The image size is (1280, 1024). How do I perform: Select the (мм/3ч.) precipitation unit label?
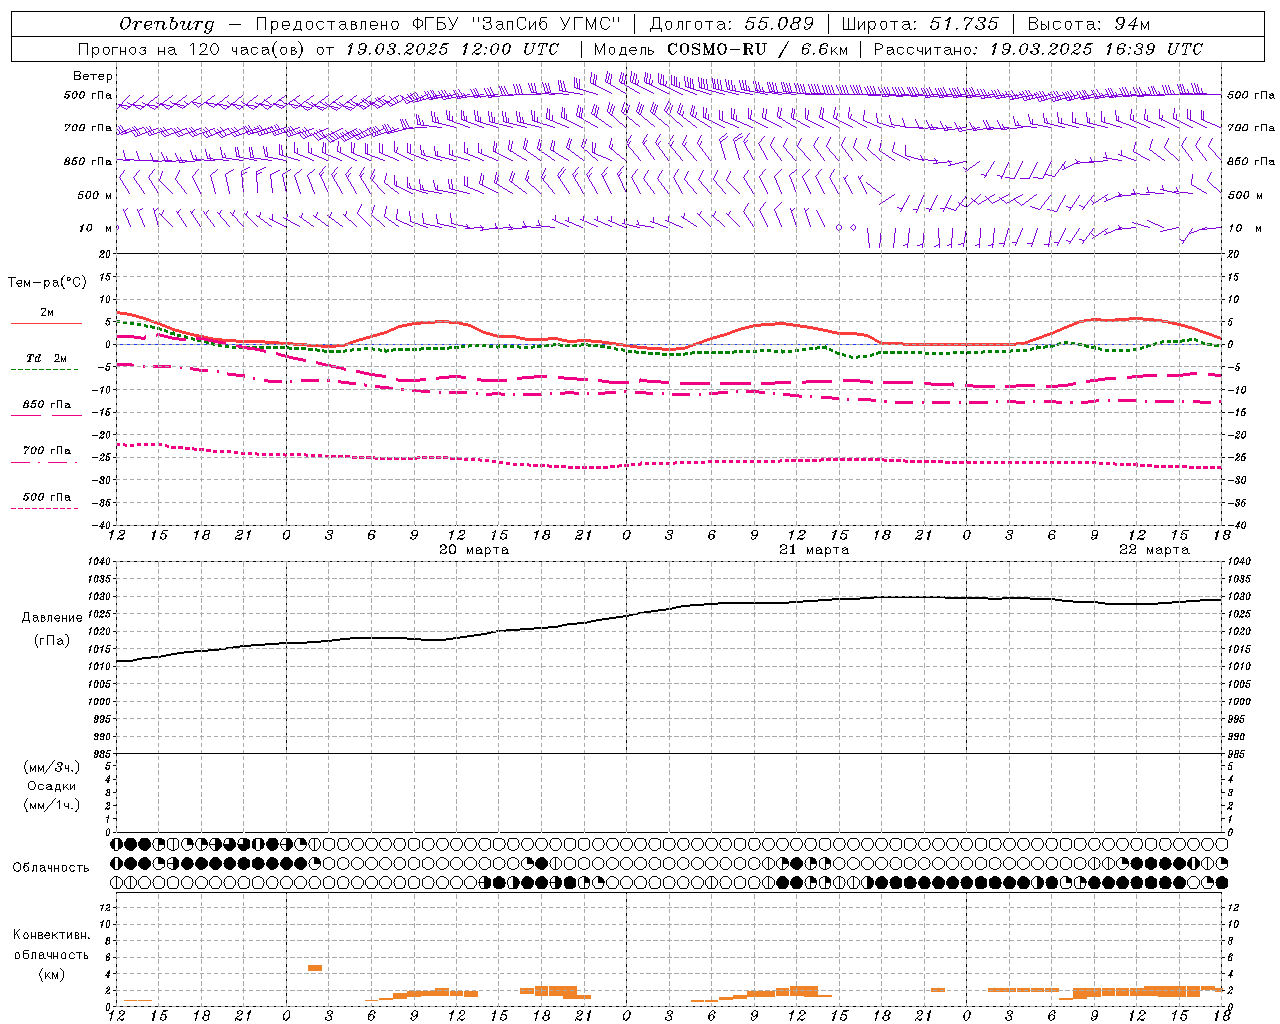point(52,767)
